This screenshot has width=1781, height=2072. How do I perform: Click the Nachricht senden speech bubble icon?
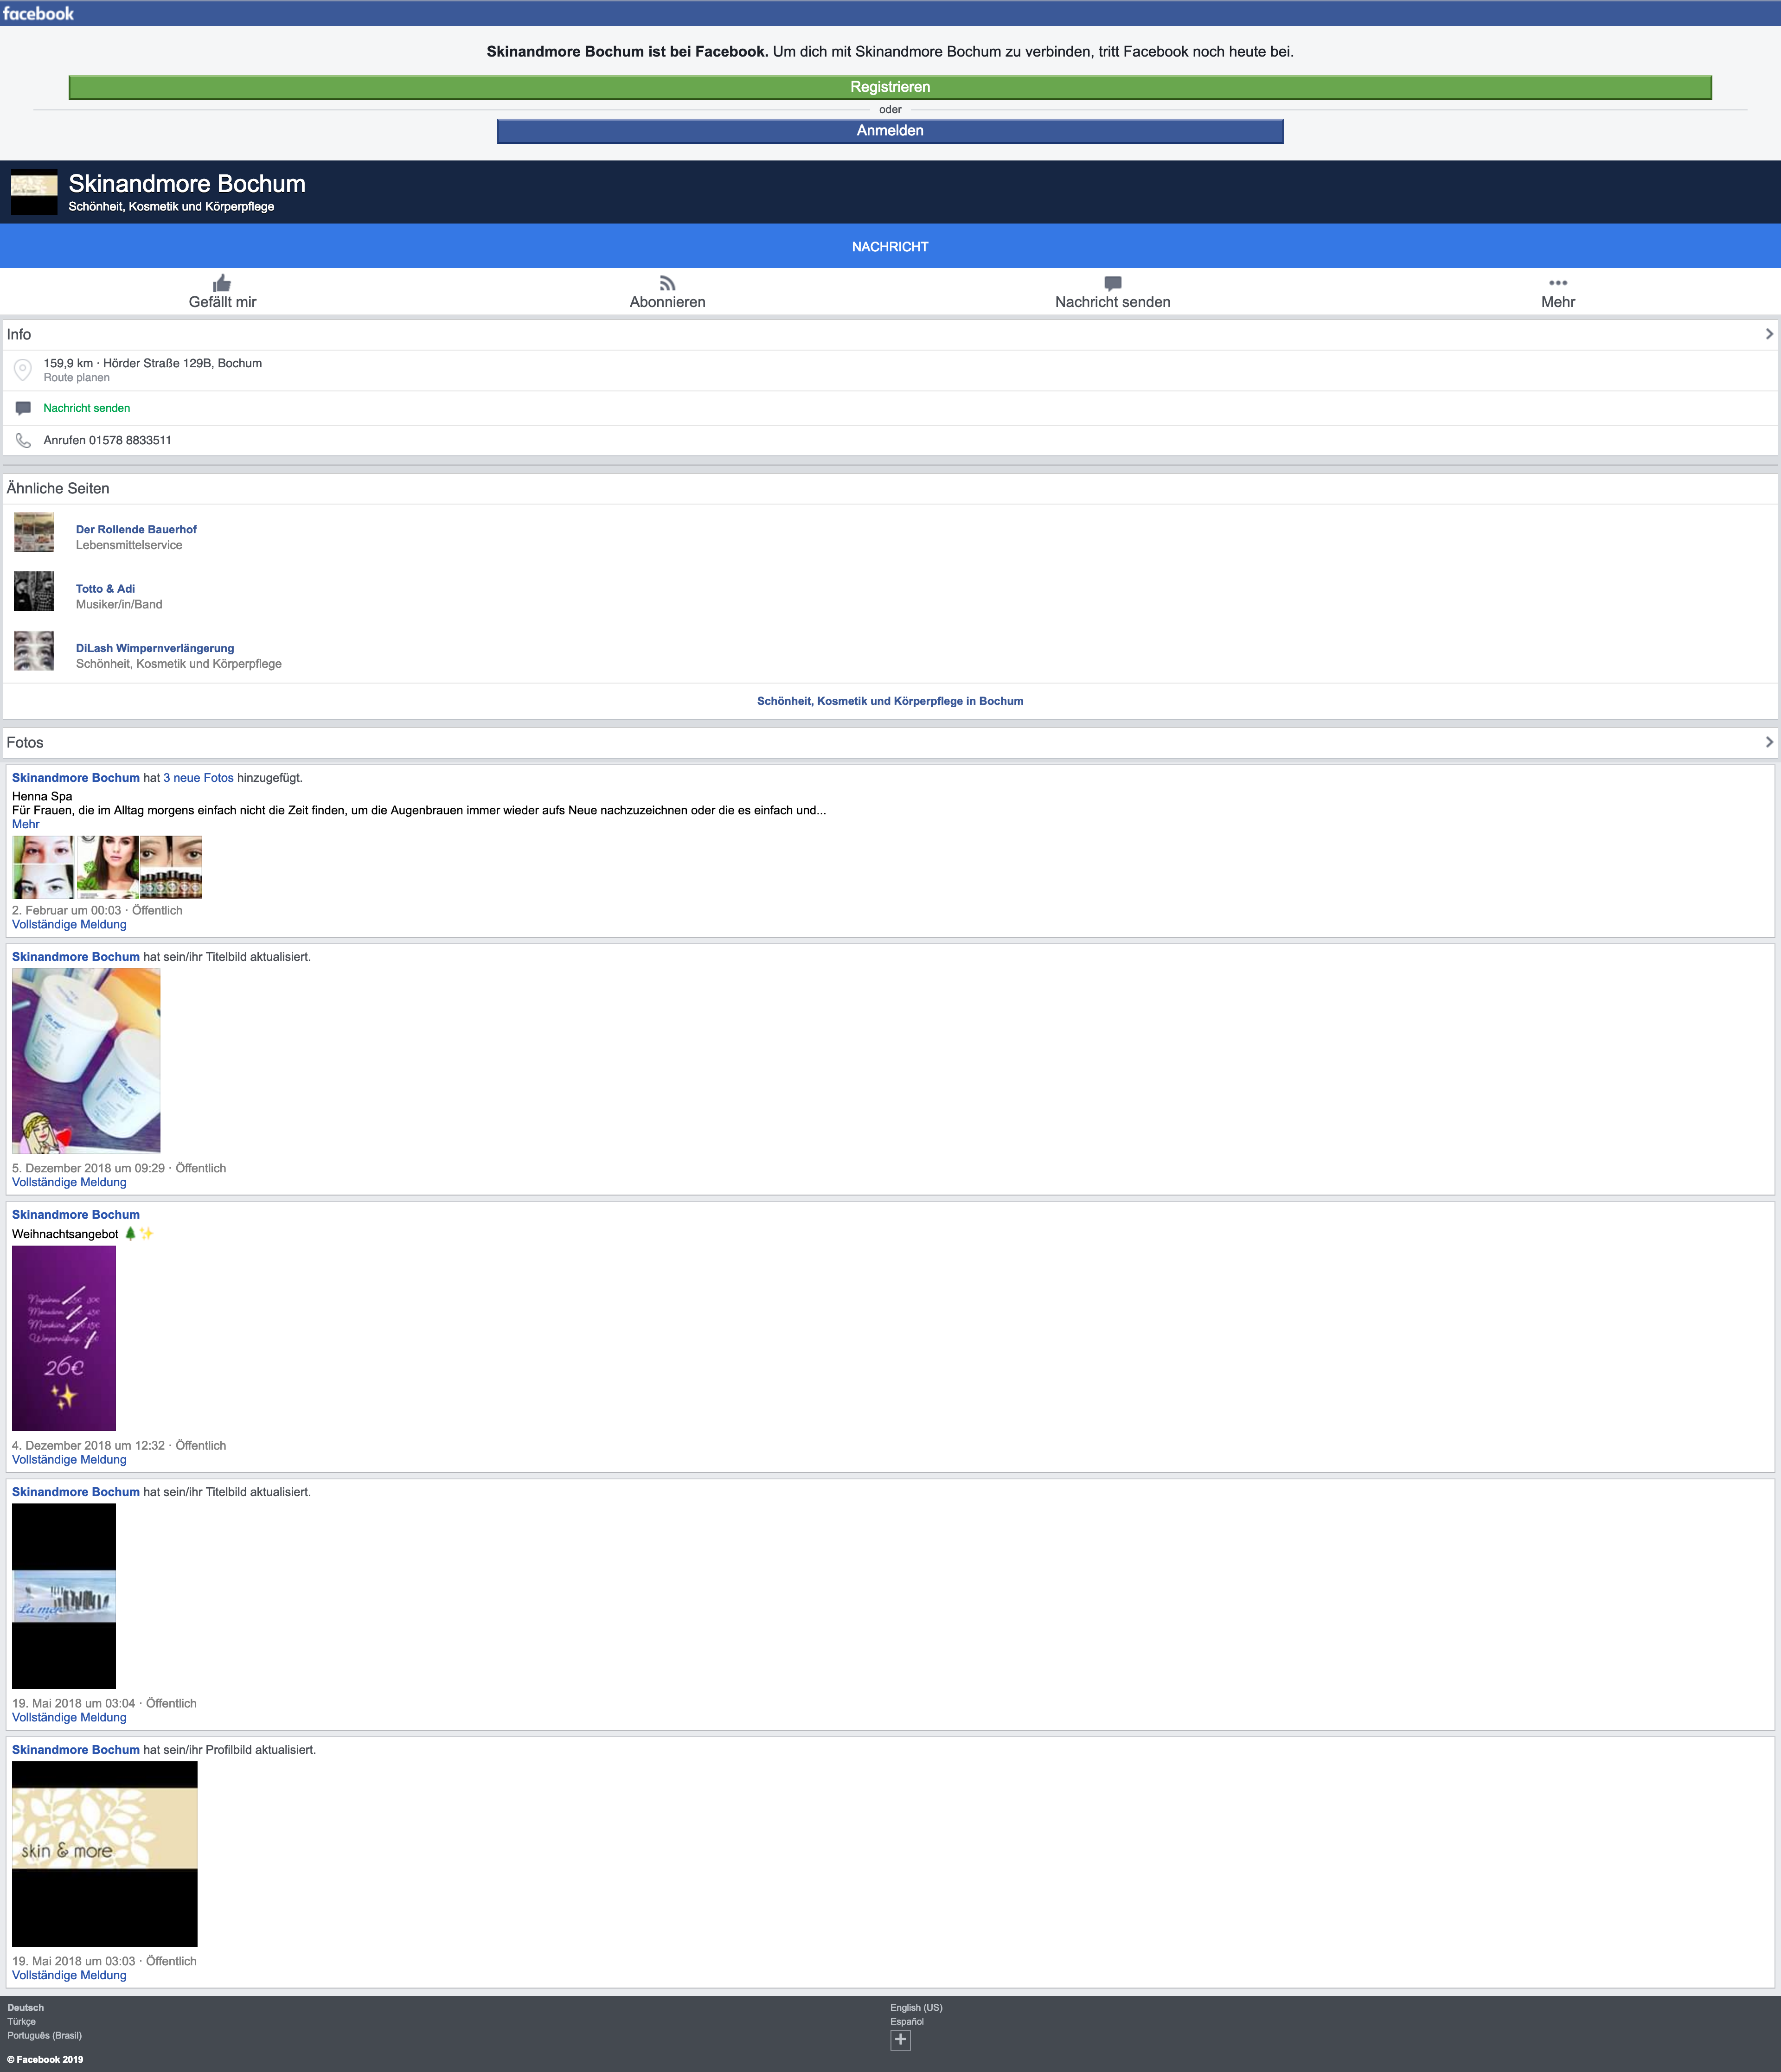click(x=1112, y=283)
